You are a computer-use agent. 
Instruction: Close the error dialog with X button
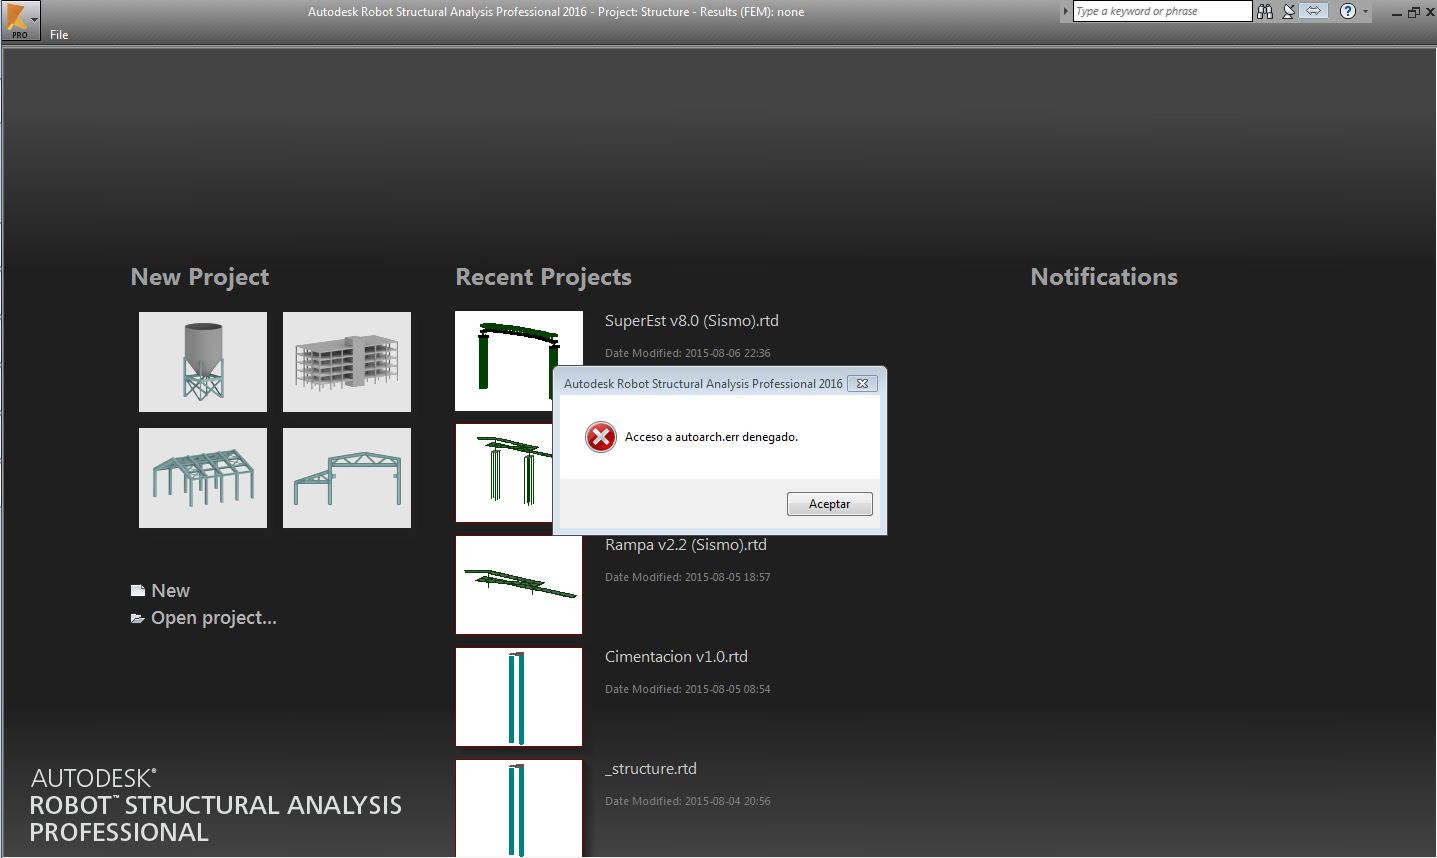point(862,383)
